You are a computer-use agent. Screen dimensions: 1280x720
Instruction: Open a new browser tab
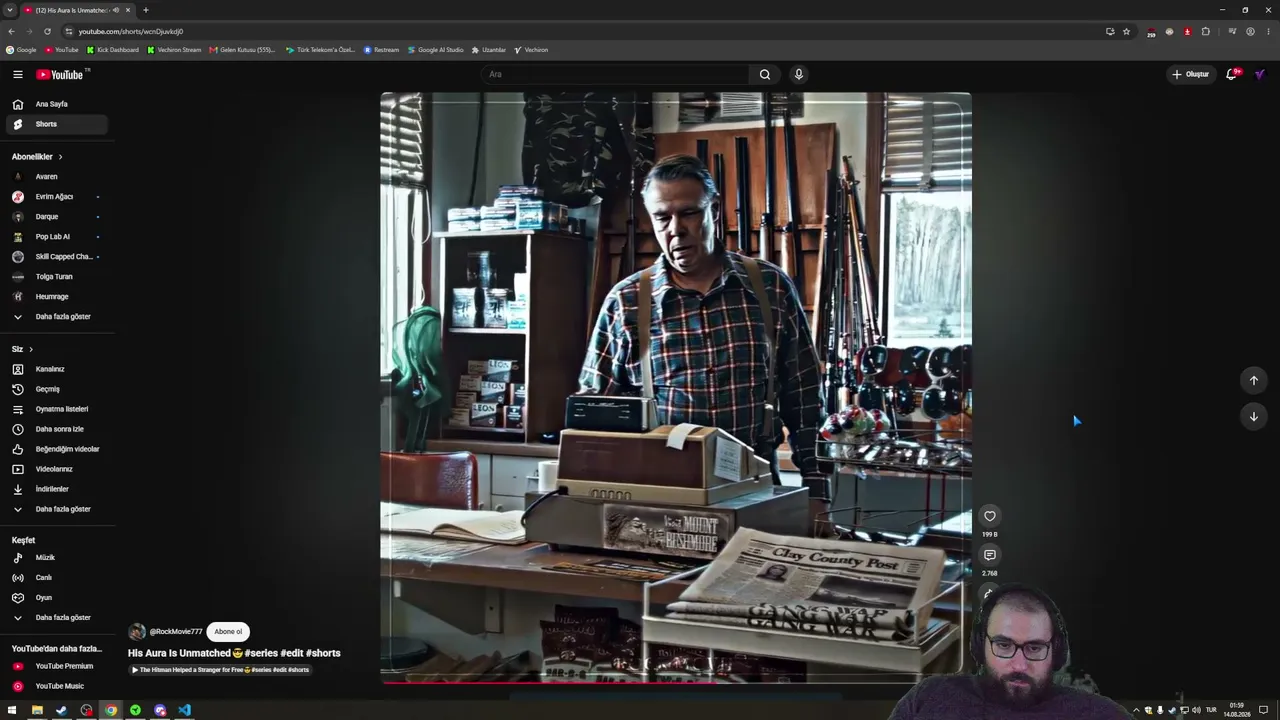pyautogui.click(x=146, y=10)
